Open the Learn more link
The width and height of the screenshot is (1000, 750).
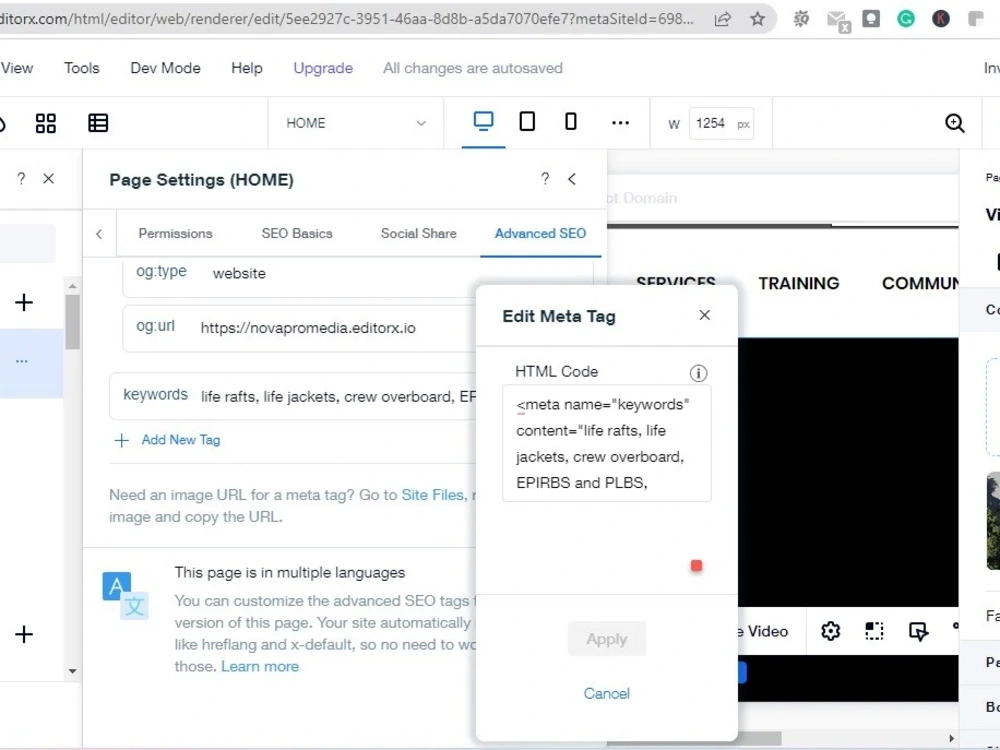pos(260,666)
